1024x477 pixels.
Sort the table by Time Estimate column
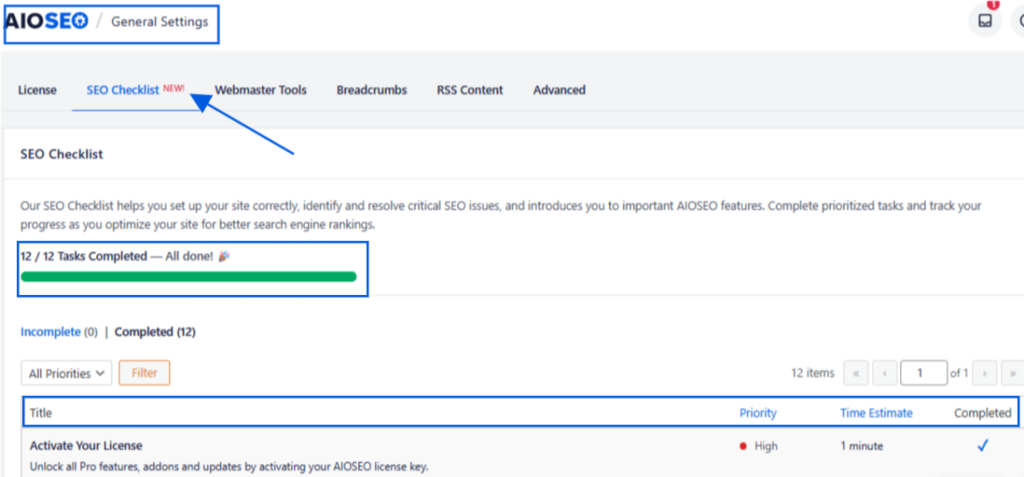(x=876, y=413)
